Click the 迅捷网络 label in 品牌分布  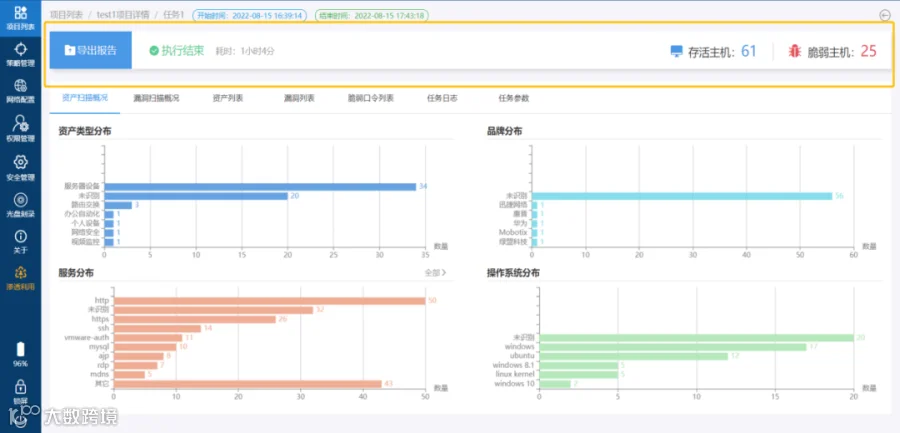pos(513,204)
